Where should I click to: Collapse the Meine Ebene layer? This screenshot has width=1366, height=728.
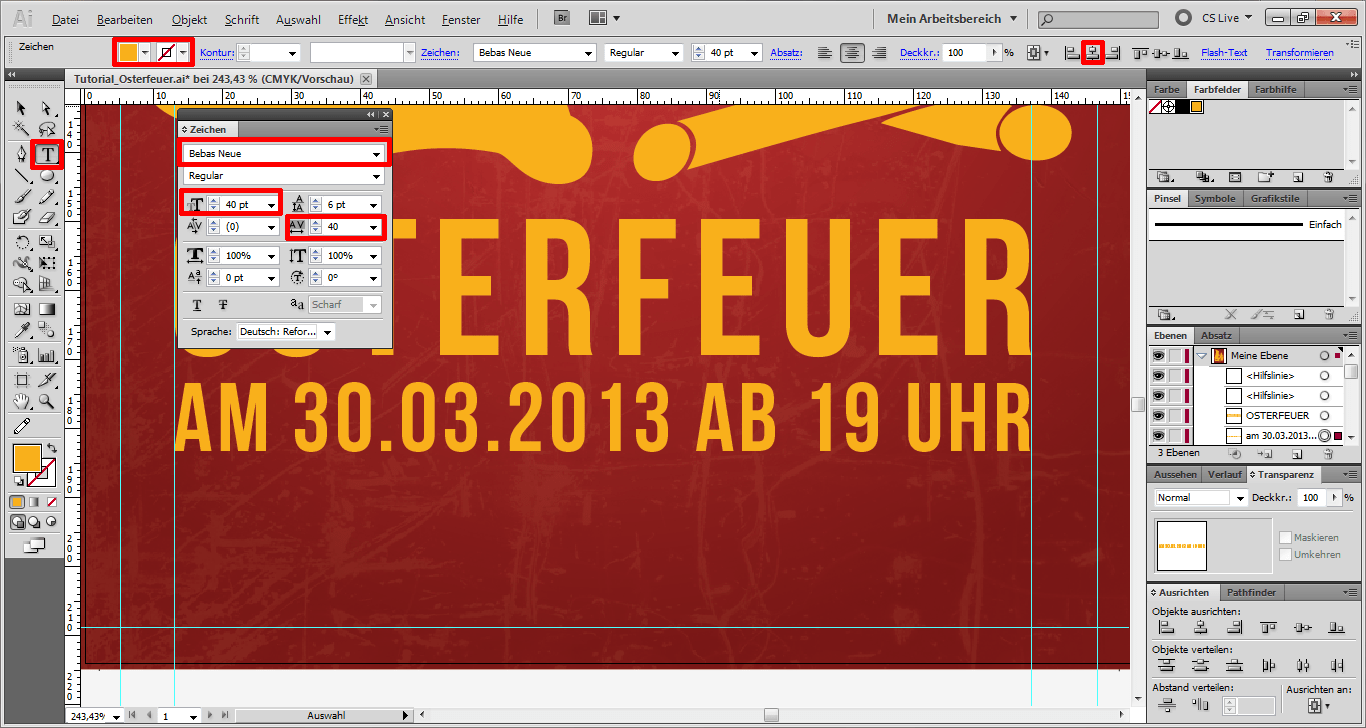tap(1201, 355)
